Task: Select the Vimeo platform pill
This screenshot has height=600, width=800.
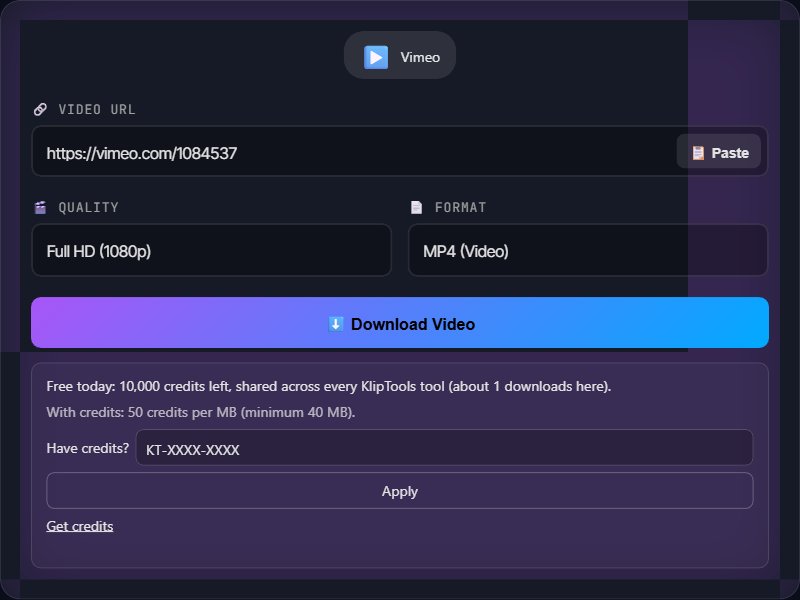Action: (399, 55)
